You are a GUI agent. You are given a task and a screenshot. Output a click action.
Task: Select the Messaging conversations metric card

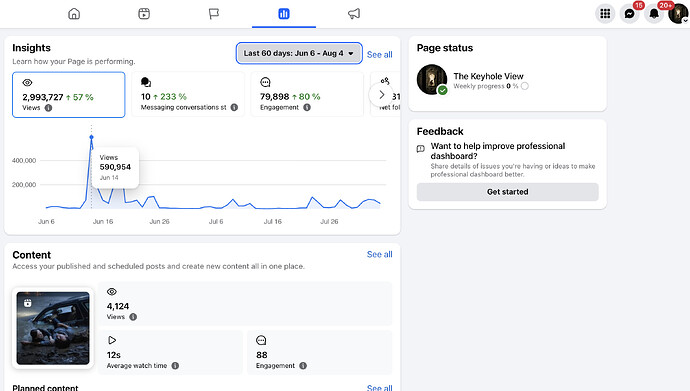tap(188, 95)
